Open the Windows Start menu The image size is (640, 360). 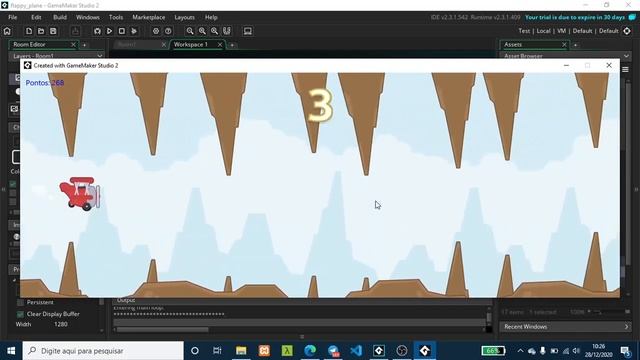[x=11, y=351]
